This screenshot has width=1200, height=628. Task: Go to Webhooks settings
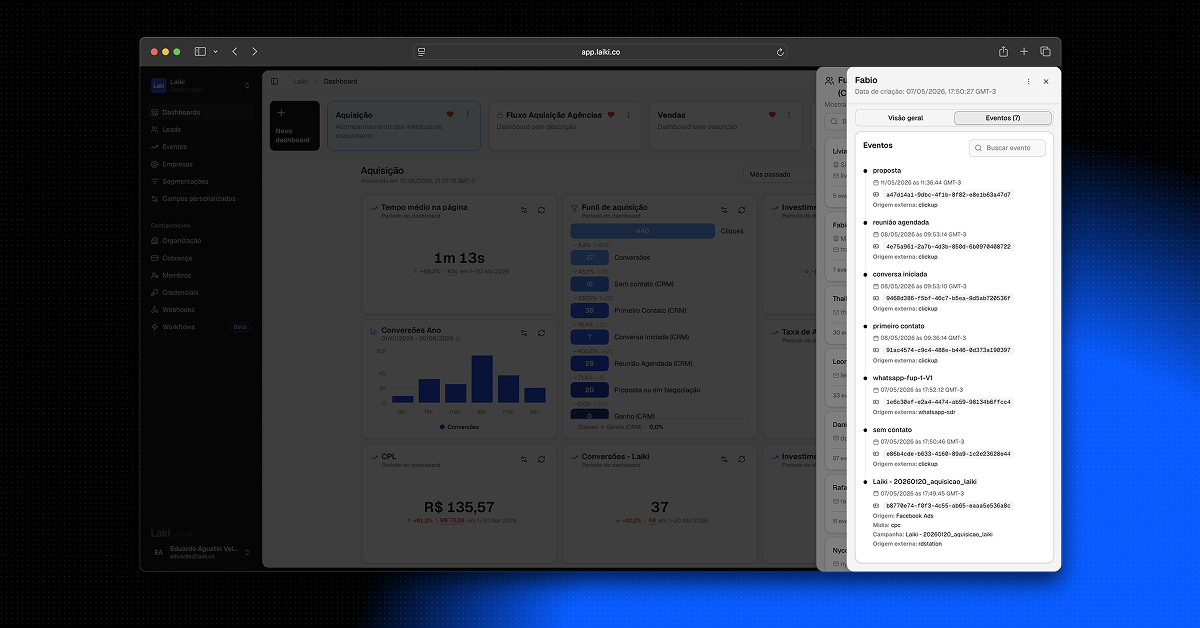pyautogui.click(x=199, y=309)
